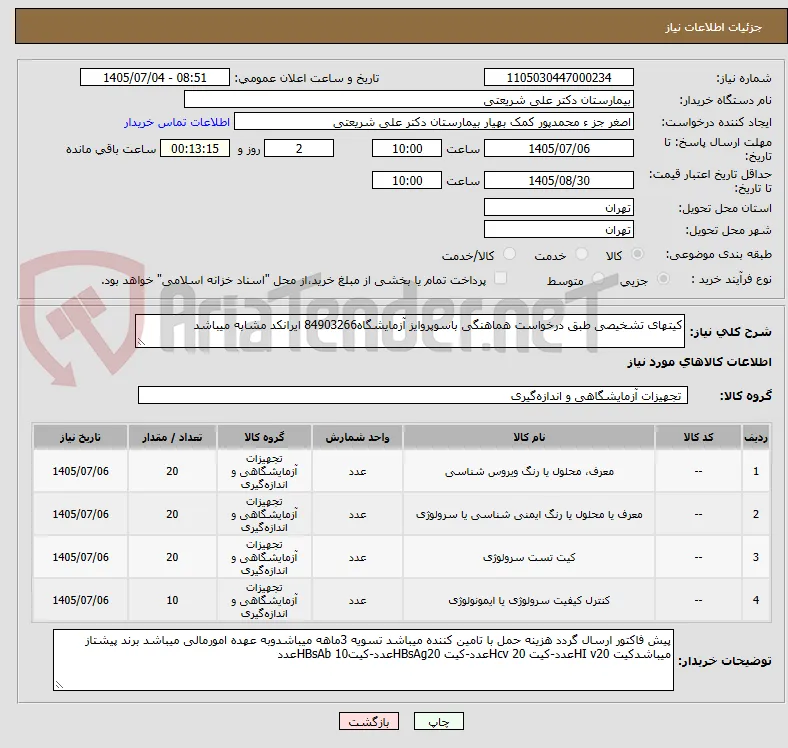This screenshot has width=788, height=748.
Task: Click unit عدد in row 2
Action: pyautogui.click(x=357, y=514)
